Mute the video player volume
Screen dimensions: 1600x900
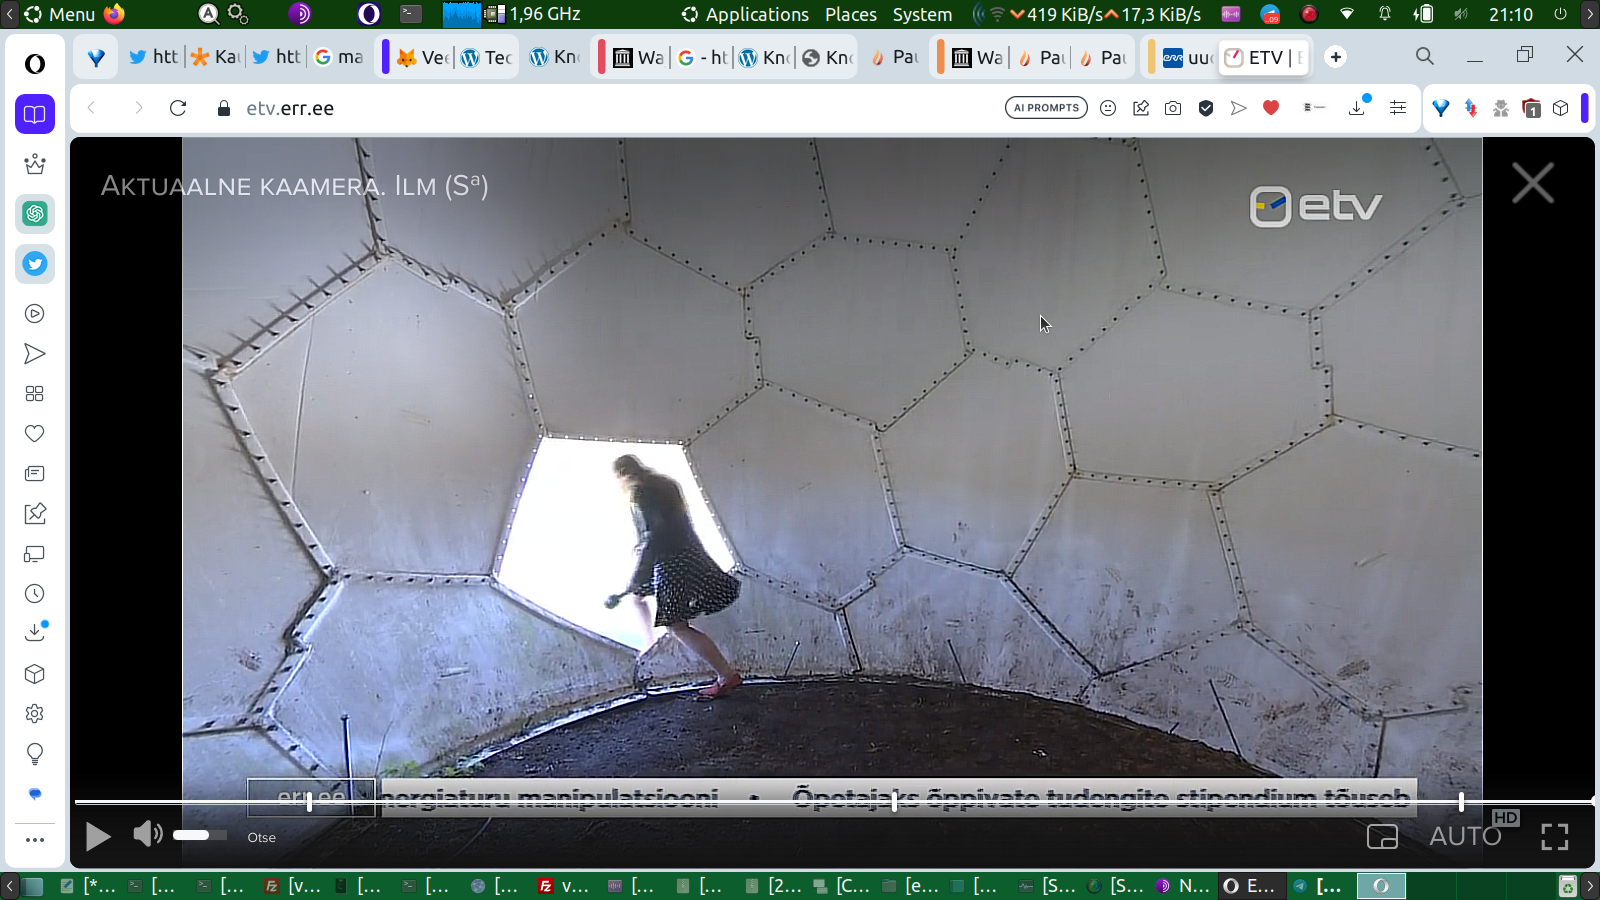147,834
